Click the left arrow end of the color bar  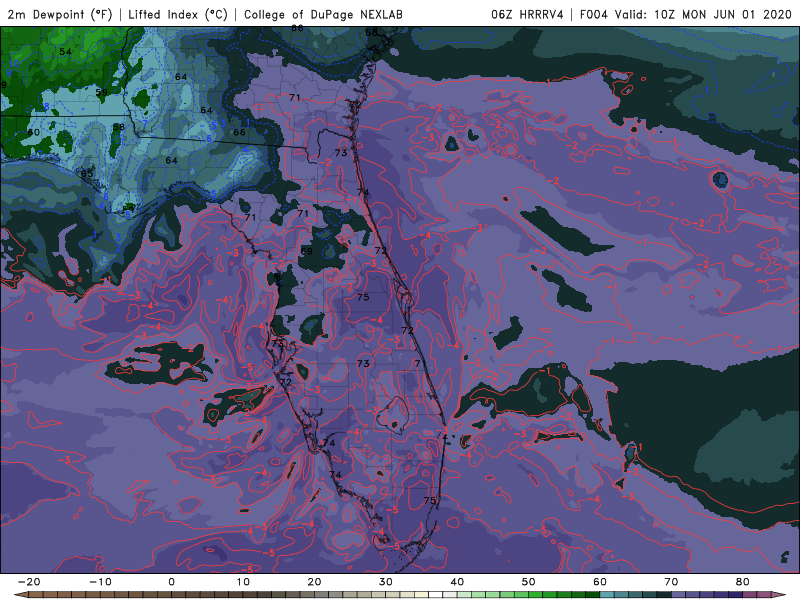20,595
